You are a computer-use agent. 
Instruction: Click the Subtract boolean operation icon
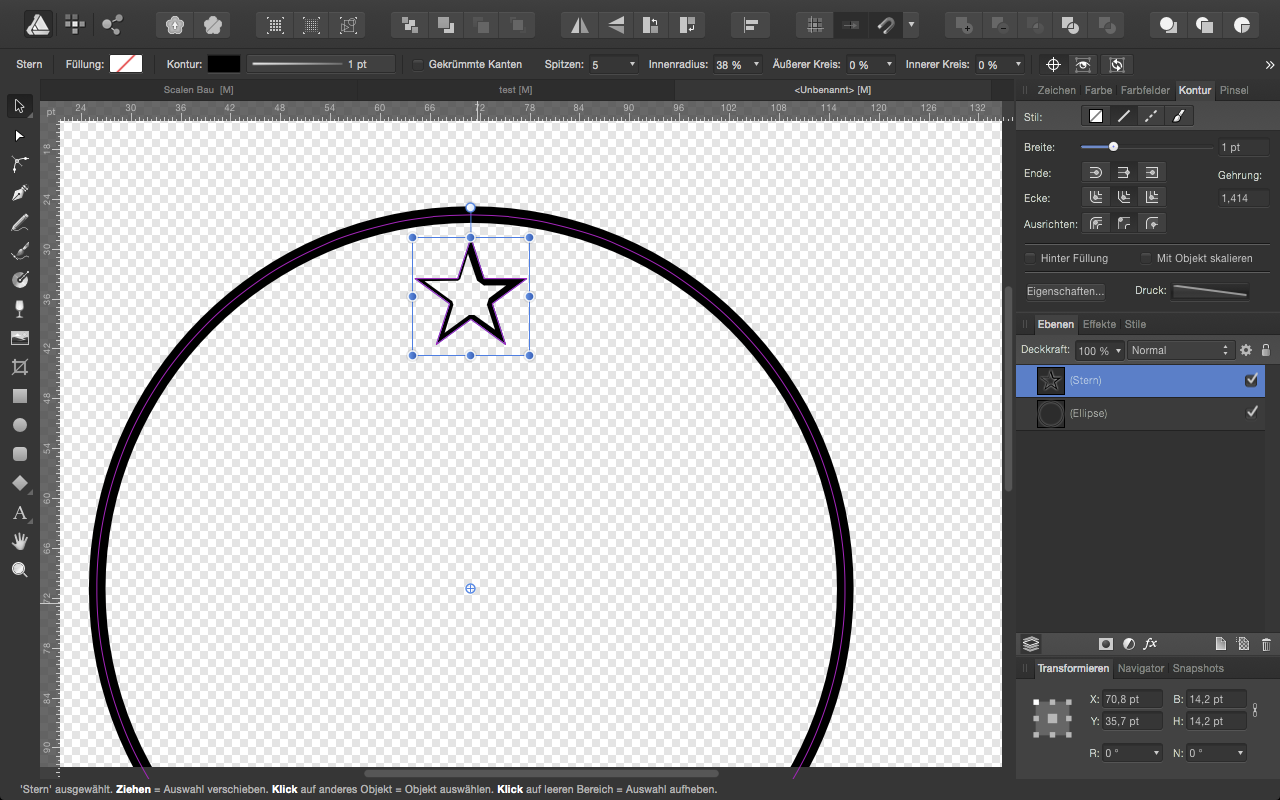998,24
